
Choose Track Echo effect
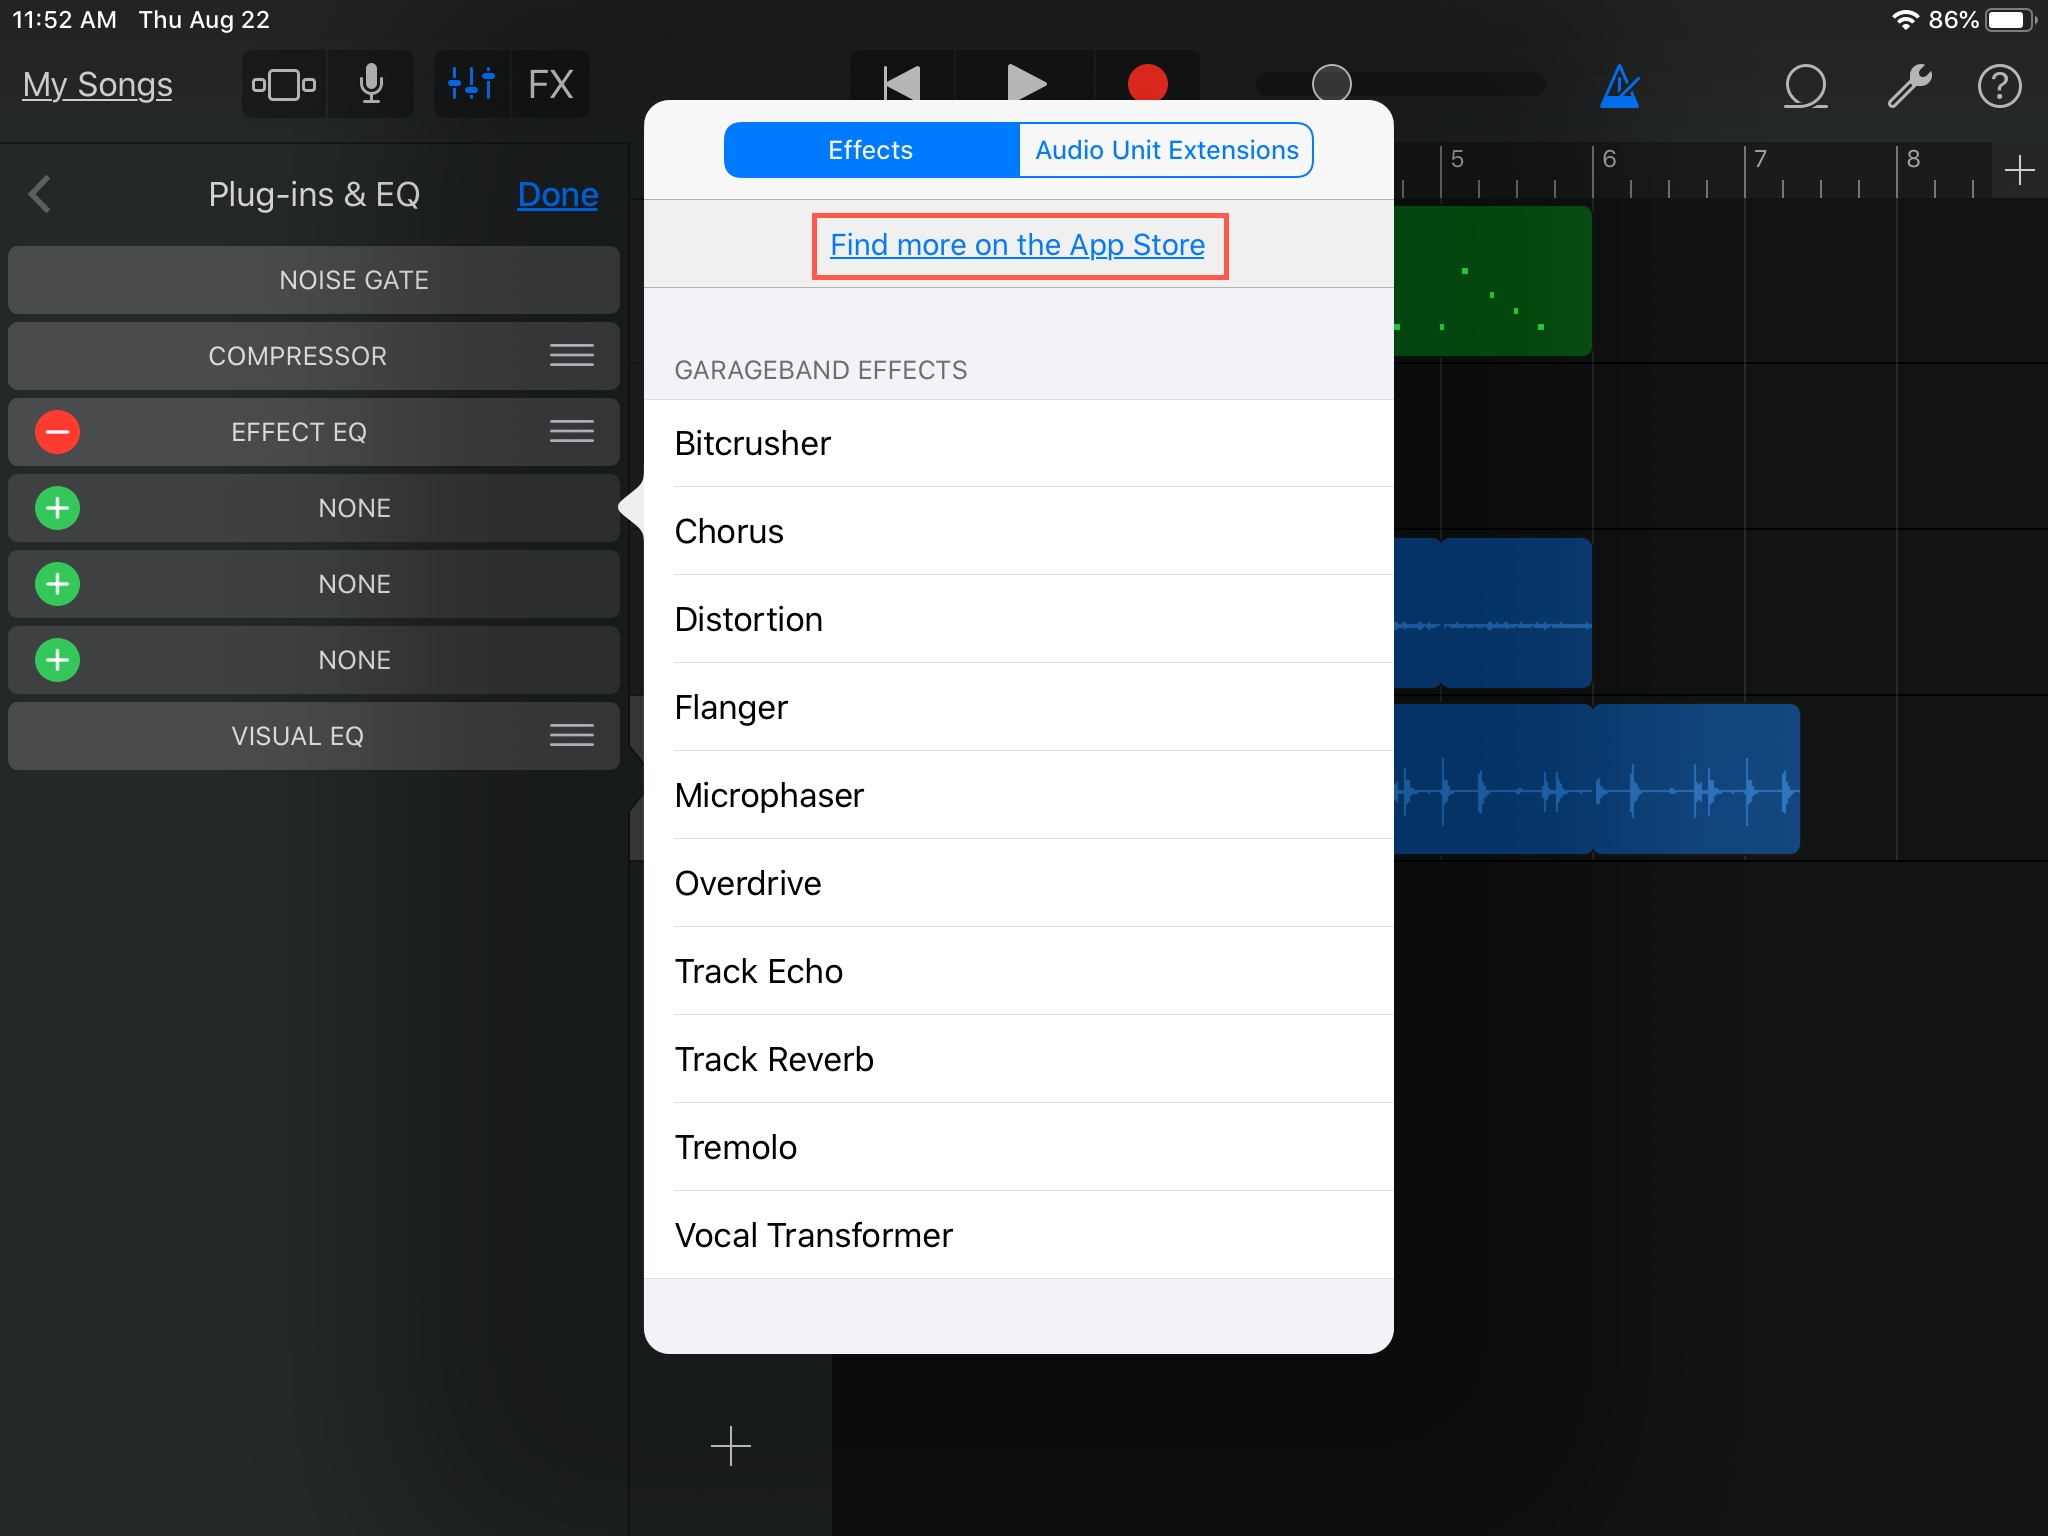point(1019,971)
